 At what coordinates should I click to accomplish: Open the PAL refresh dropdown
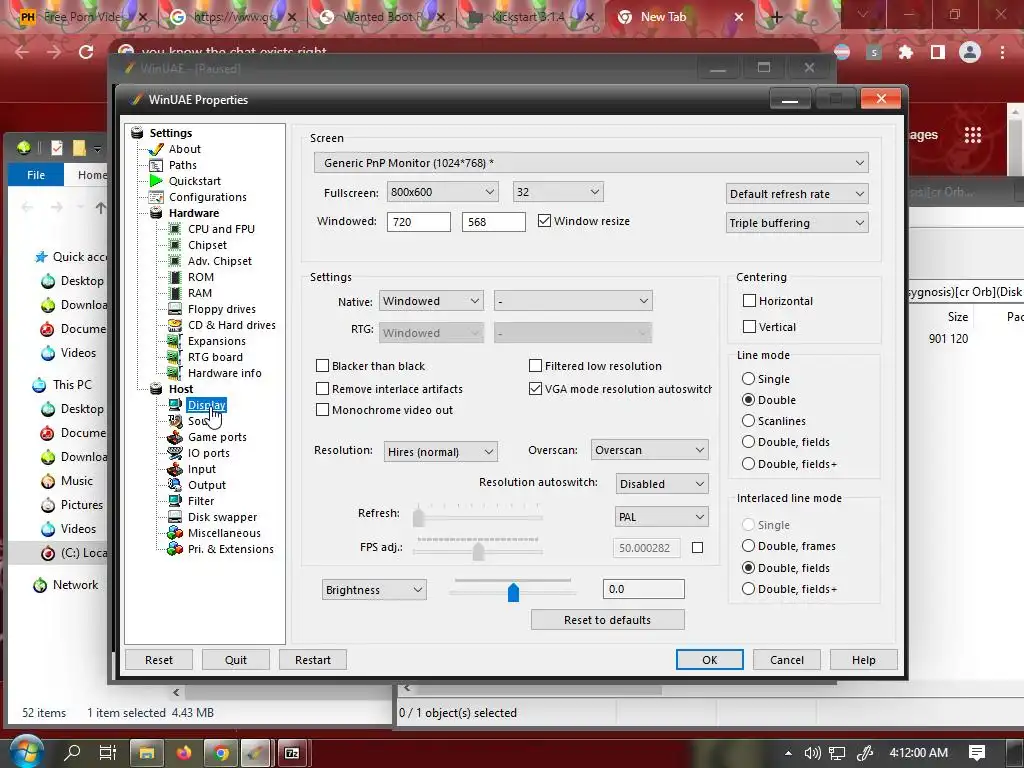click(x=662, y=517)
